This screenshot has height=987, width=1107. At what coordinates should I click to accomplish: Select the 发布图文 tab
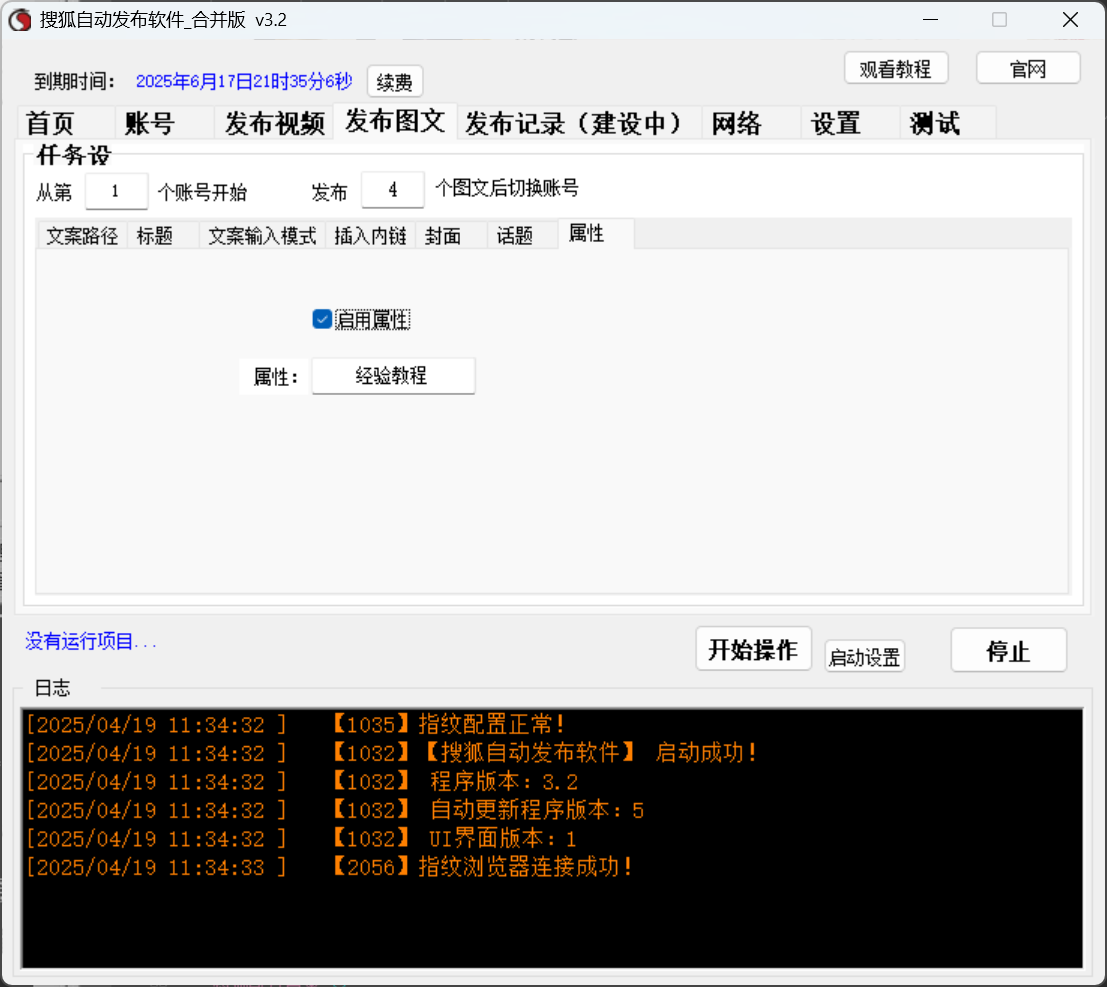(x=395, y=121)
